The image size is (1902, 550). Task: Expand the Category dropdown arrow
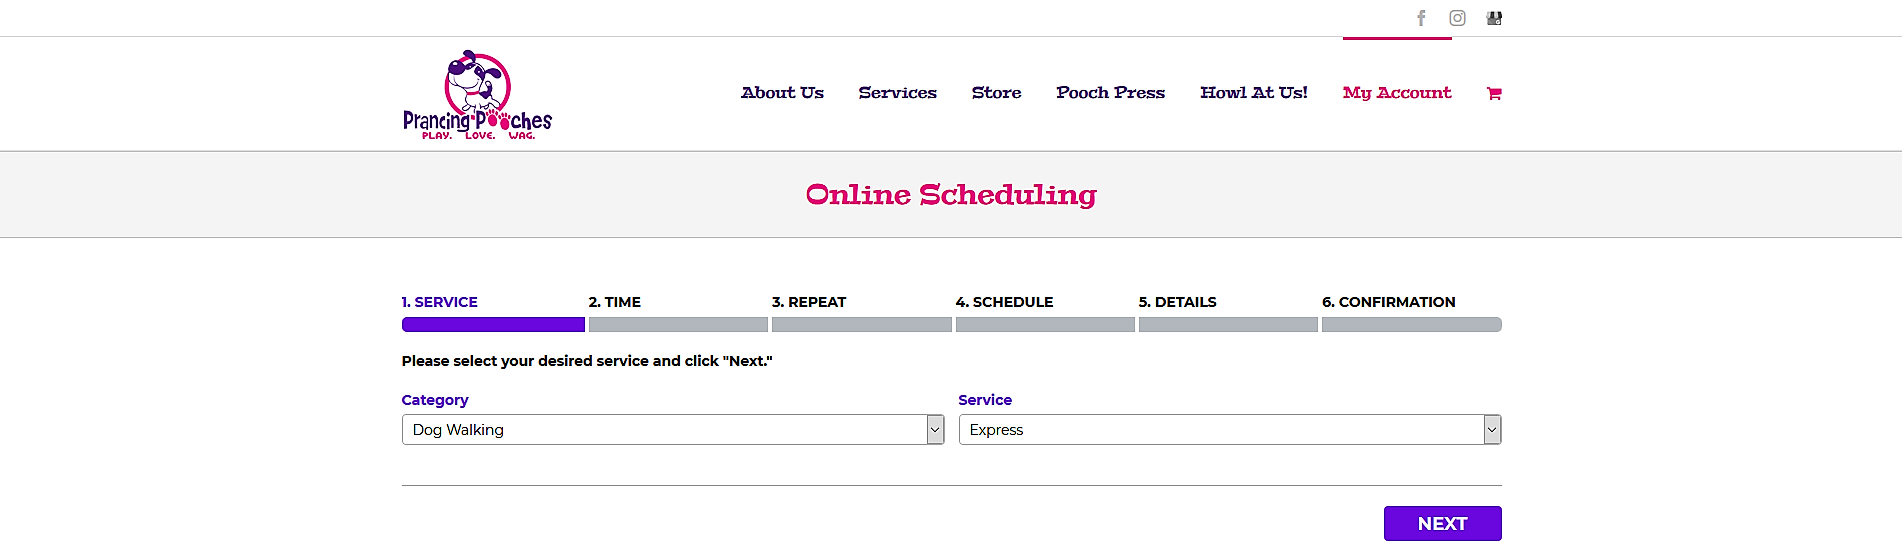[x=935, y=430]
